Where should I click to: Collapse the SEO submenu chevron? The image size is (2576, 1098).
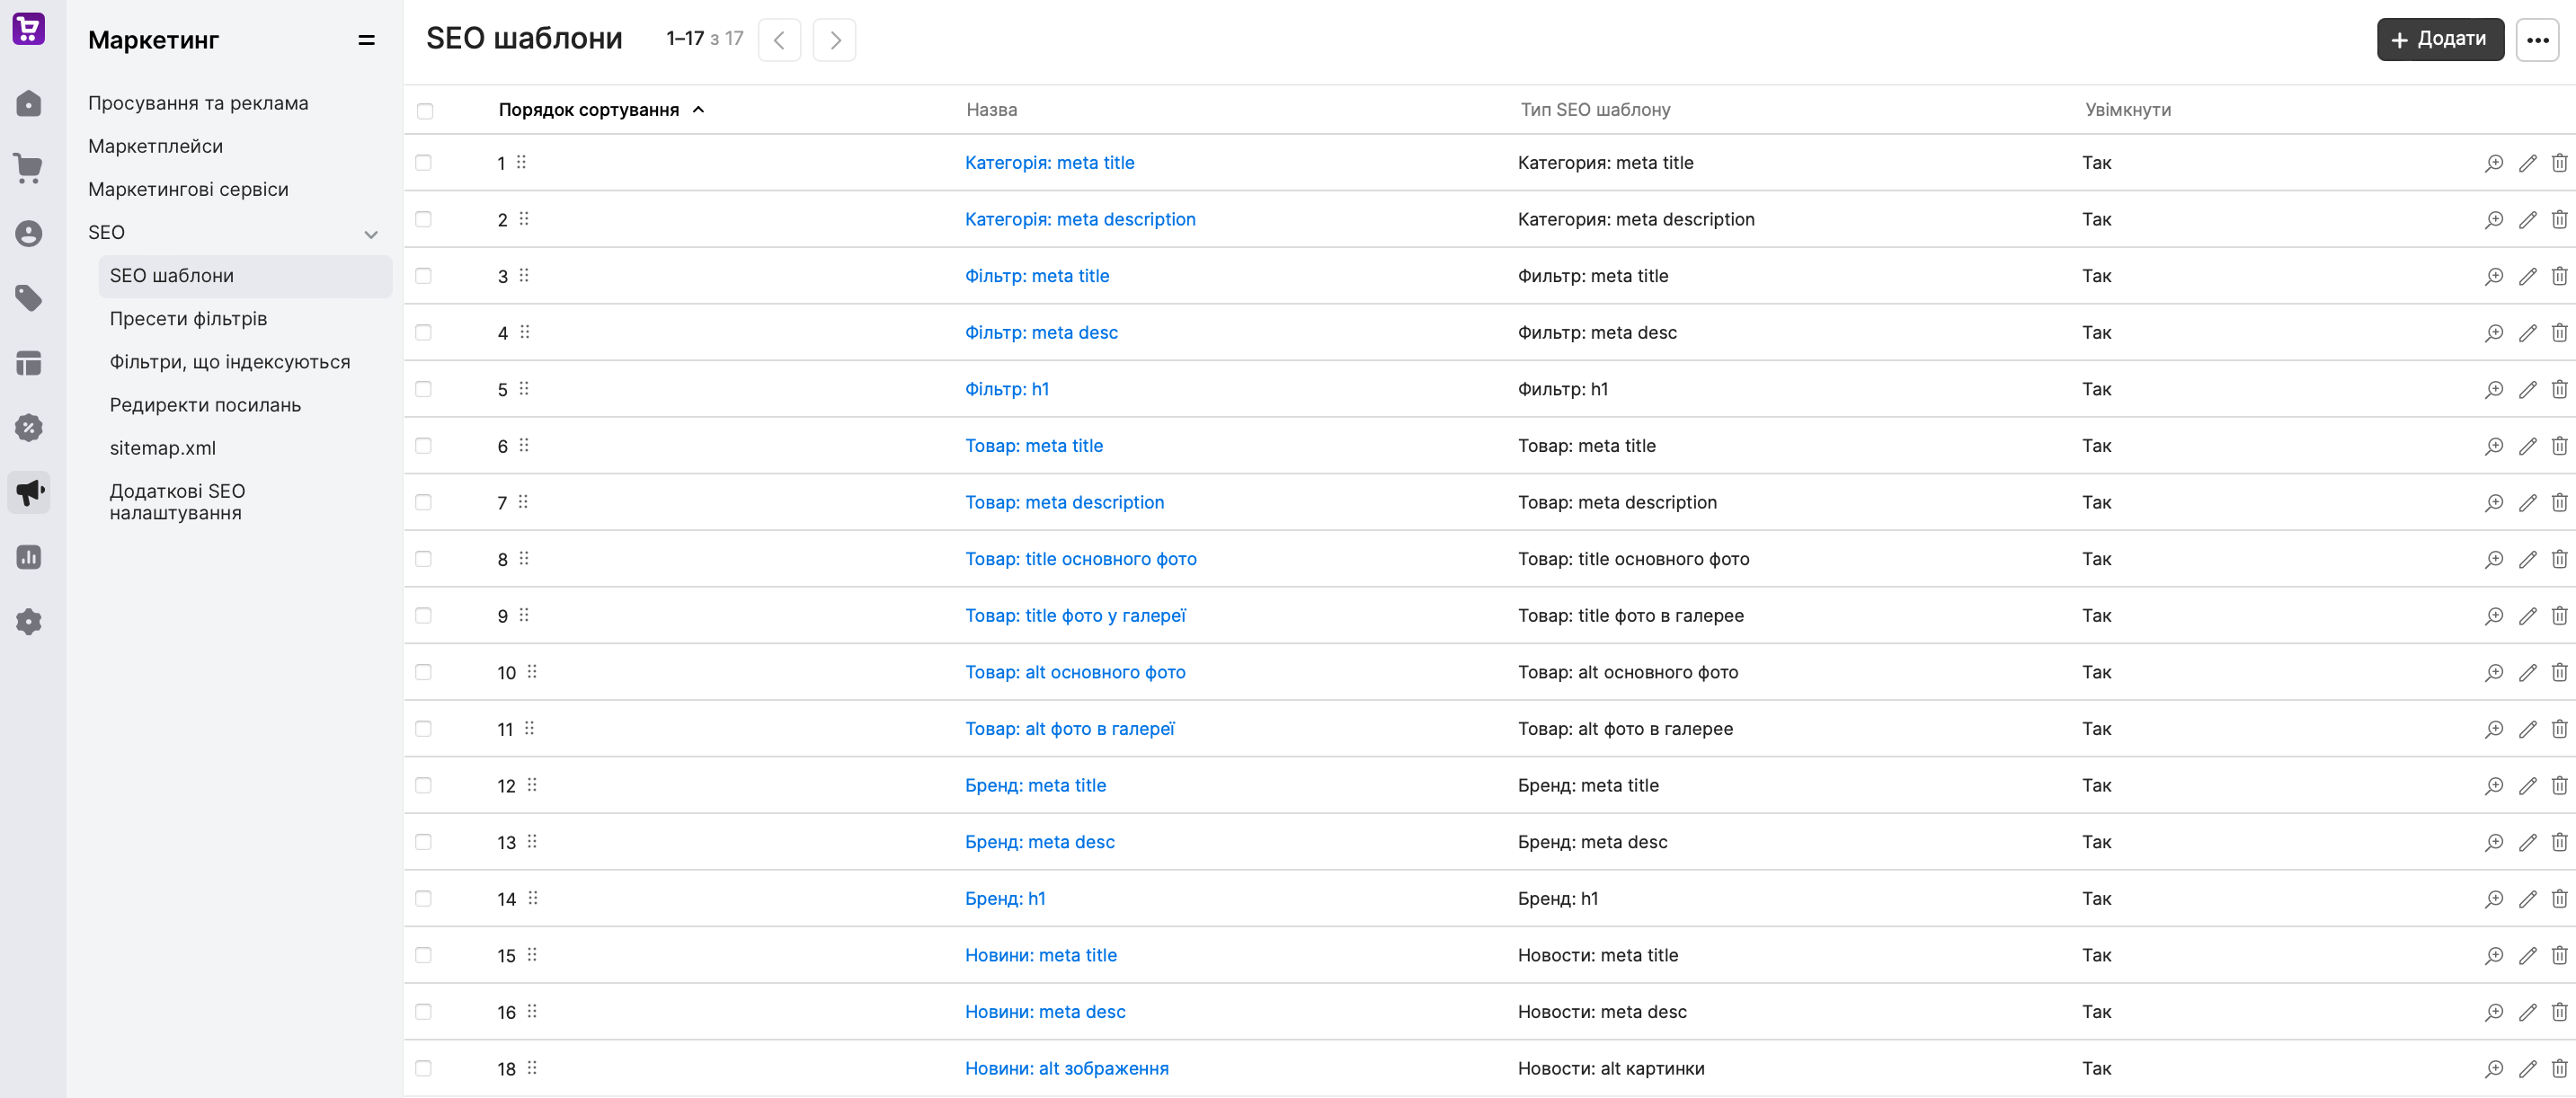[371, 234]
